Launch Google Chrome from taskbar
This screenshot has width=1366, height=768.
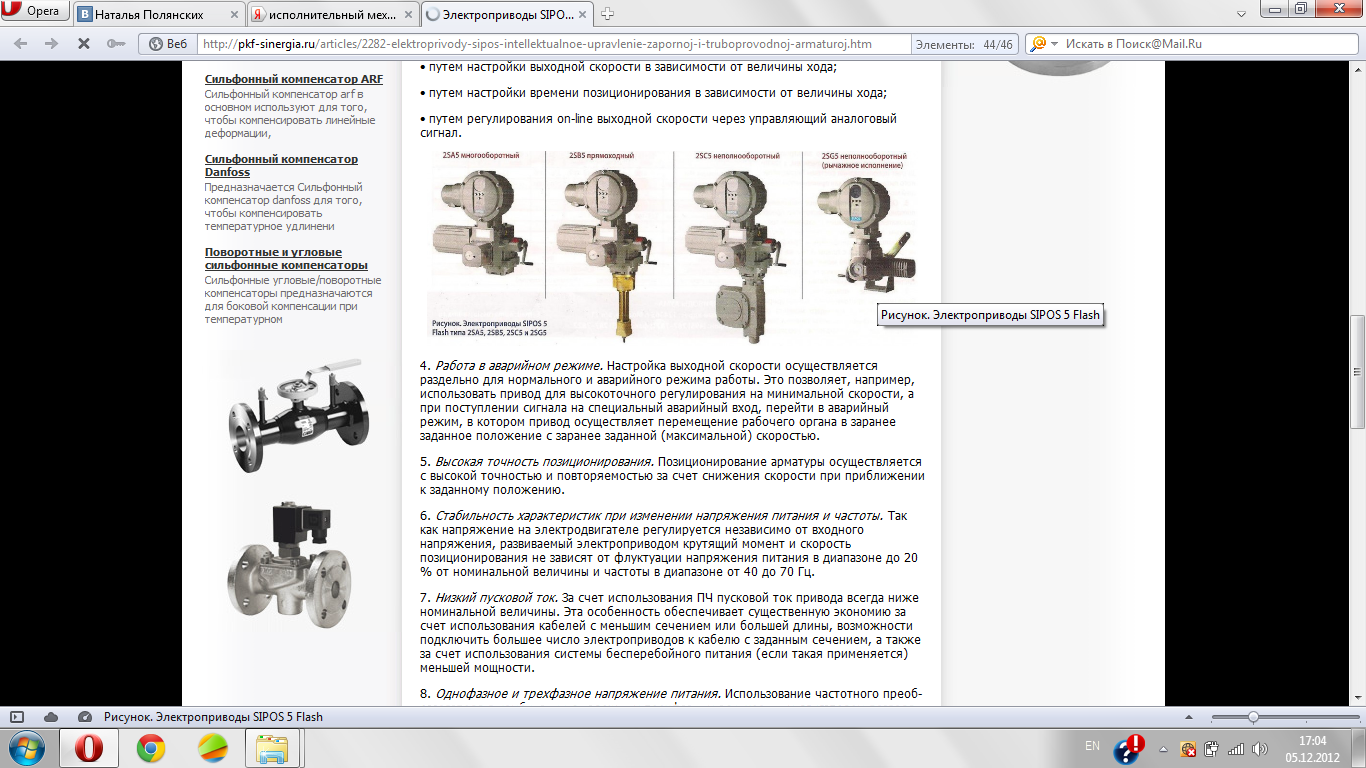[x=151, y=748]
